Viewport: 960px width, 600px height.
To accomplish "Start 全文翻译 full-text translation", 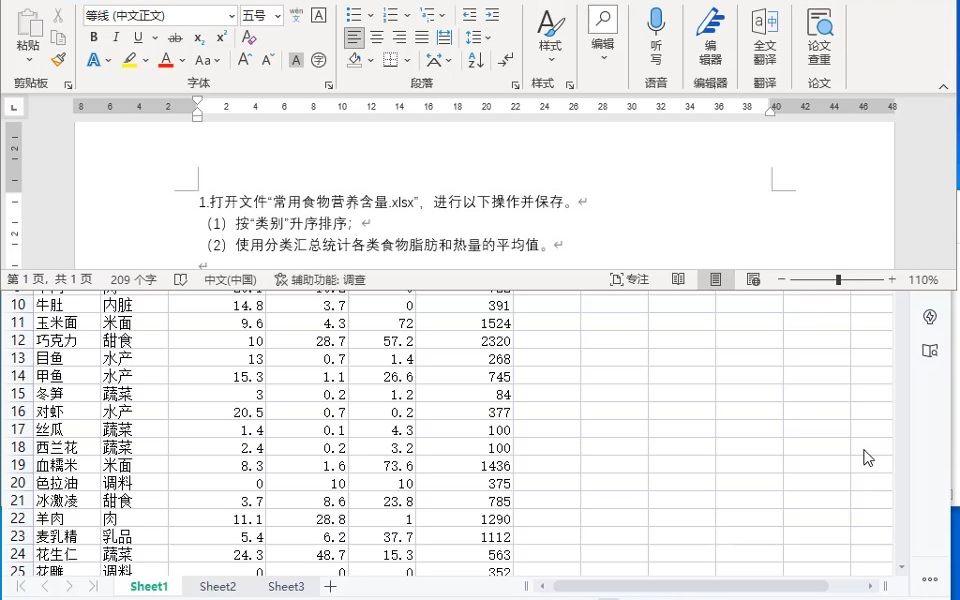I will 765,38.
